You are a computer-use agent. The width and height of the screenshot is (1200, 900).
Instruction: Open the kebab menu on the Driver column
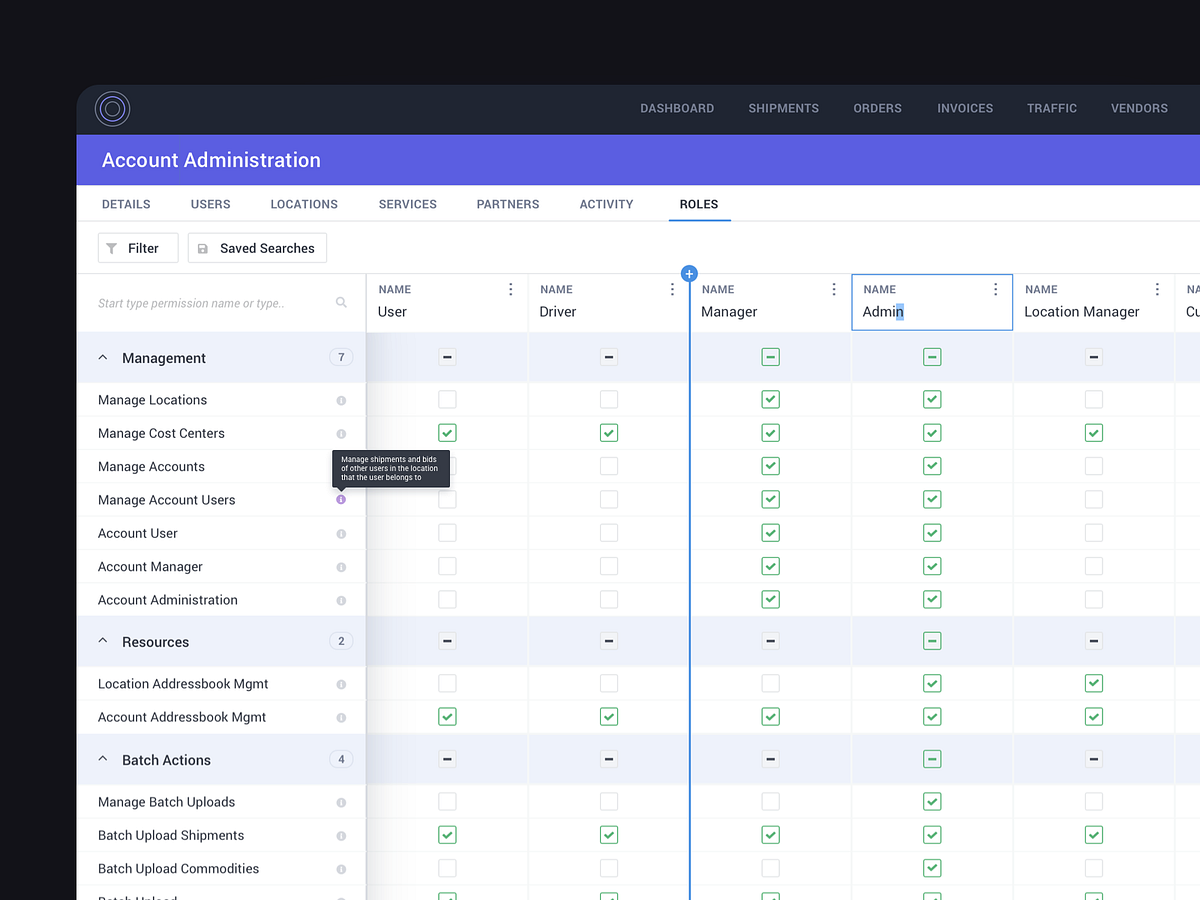click(672, 288)
